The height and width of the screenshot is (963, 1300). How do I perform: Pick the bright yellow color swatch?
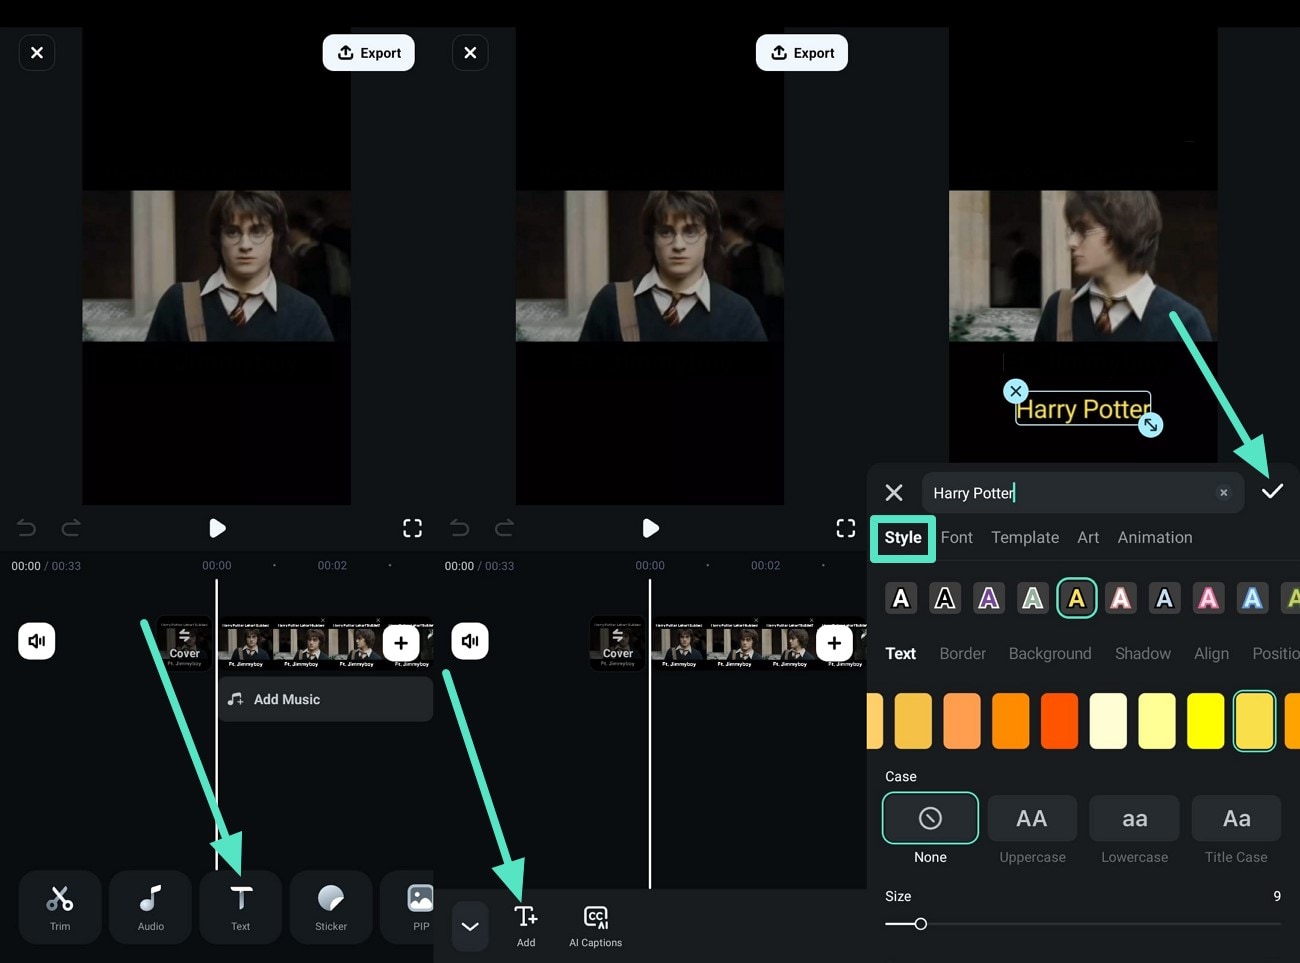1206,721
